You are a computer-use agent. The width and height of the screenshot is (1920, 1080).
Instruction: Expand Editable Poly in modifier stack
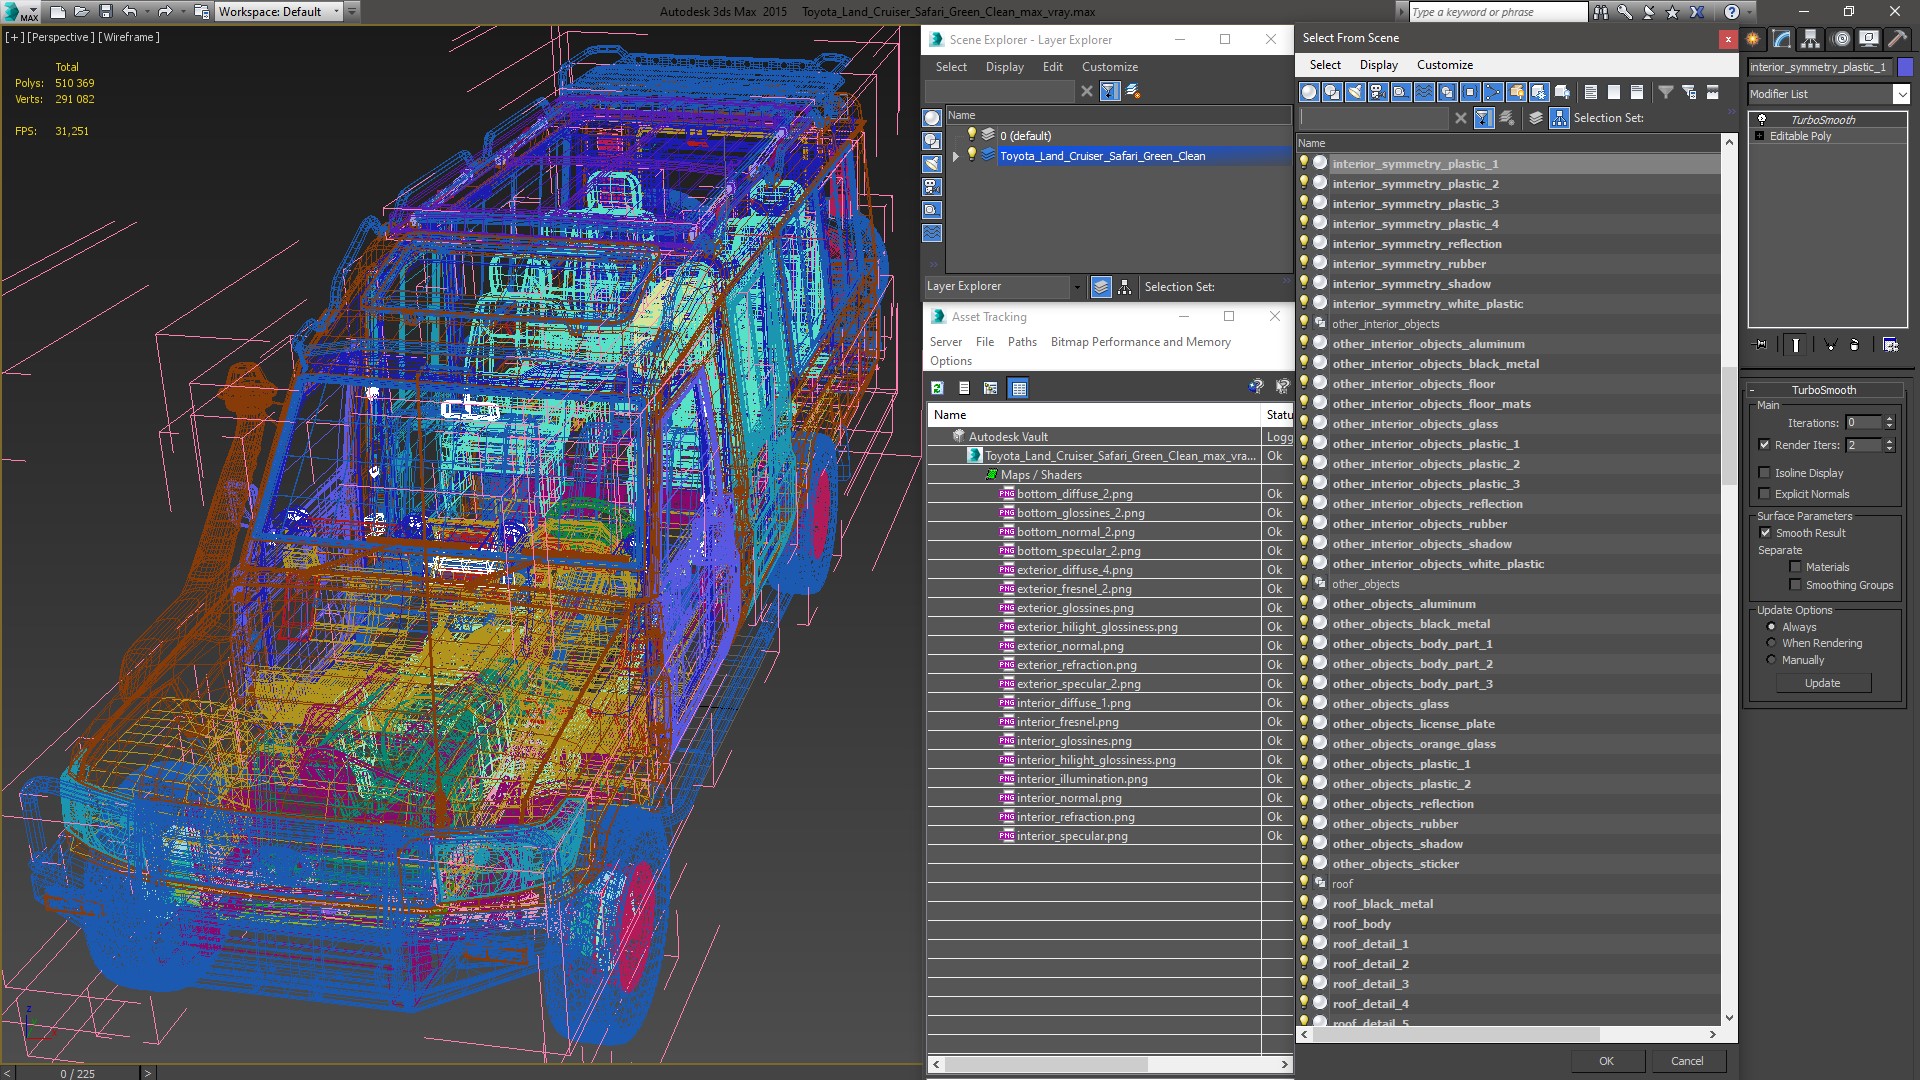click(1760, 136)
